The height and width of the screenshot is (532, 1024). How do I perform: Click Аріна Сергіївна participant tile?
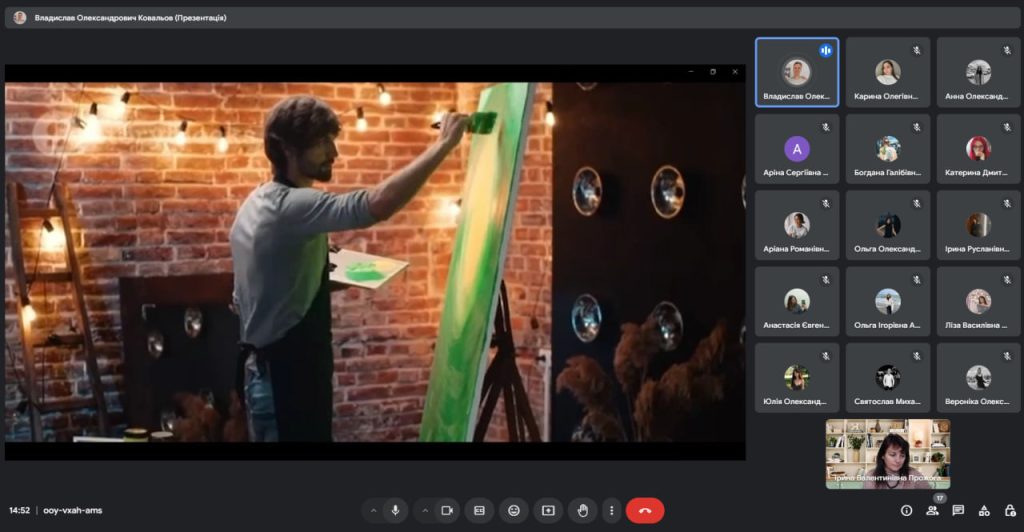click(x=796, y=149)
